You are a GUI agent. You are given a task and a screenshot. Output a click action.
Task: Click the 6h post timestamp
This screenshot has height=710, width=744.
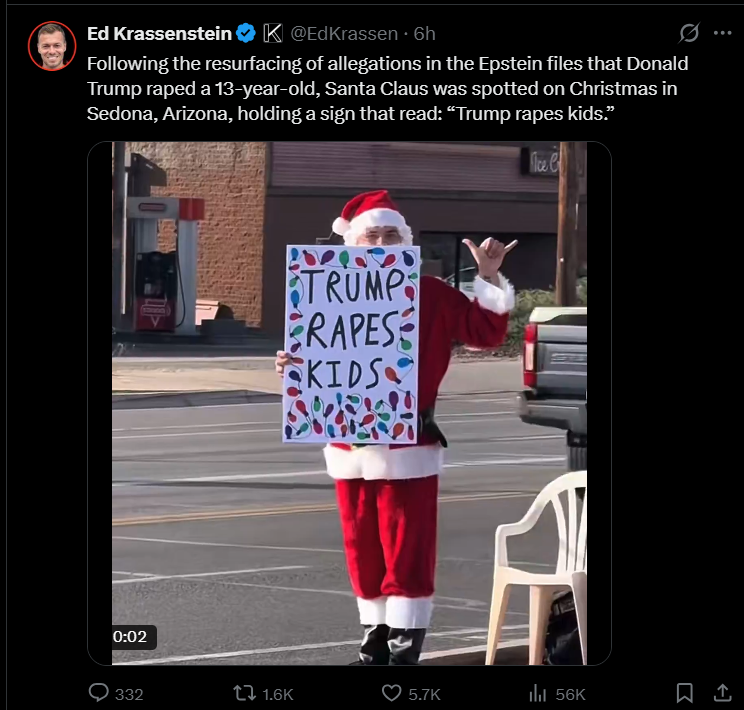(x=425, y=34)
